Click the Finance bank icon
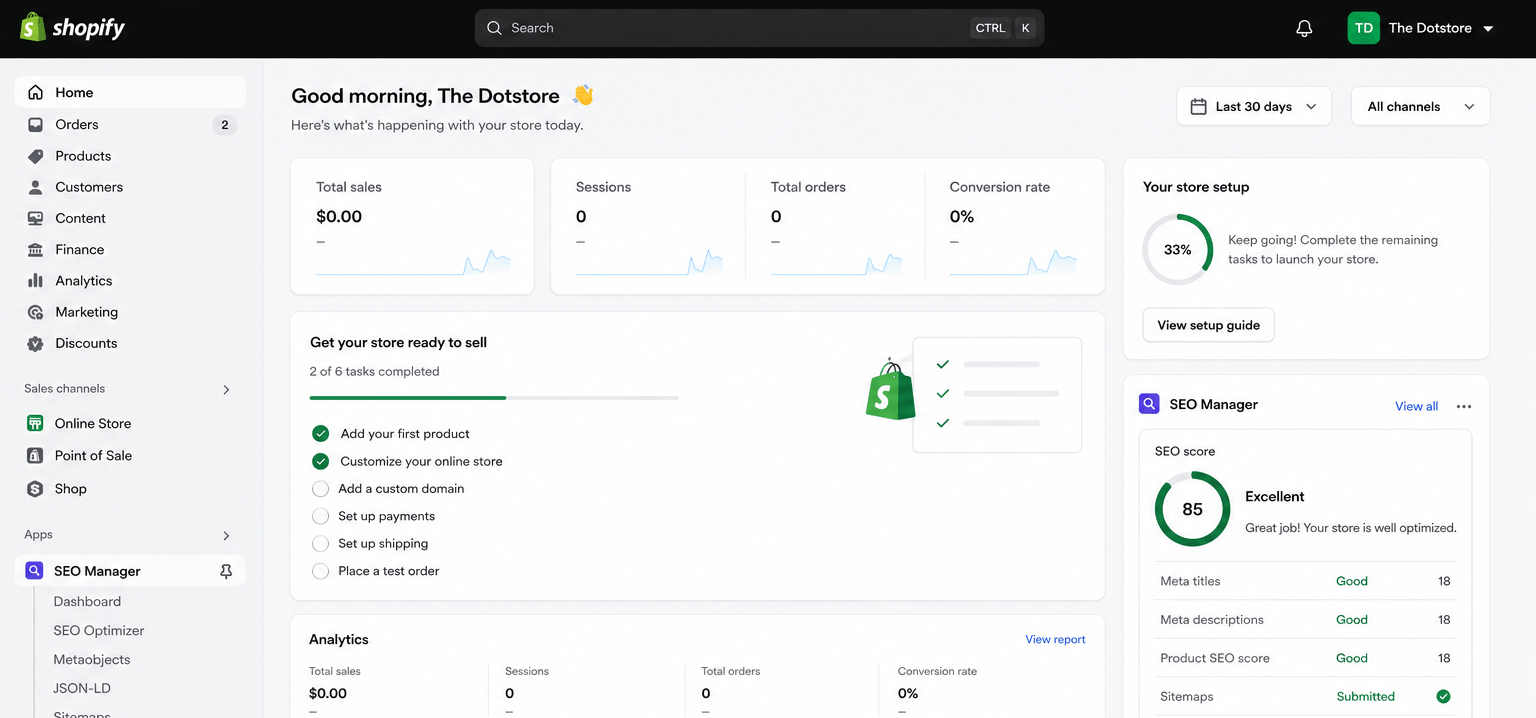The height and width of the screenshot is (718, 1536). coord(36,249)
